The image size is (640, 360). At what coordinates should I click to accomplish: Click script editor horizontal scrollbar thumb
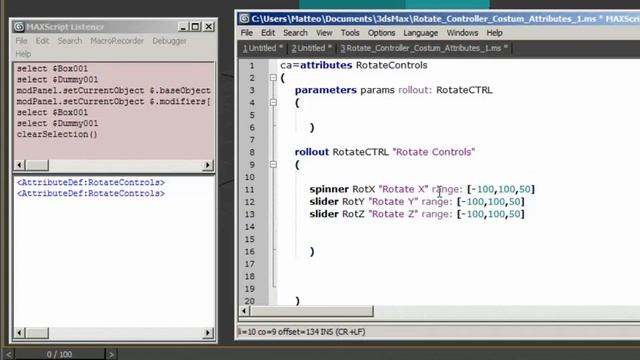[311, 311]
